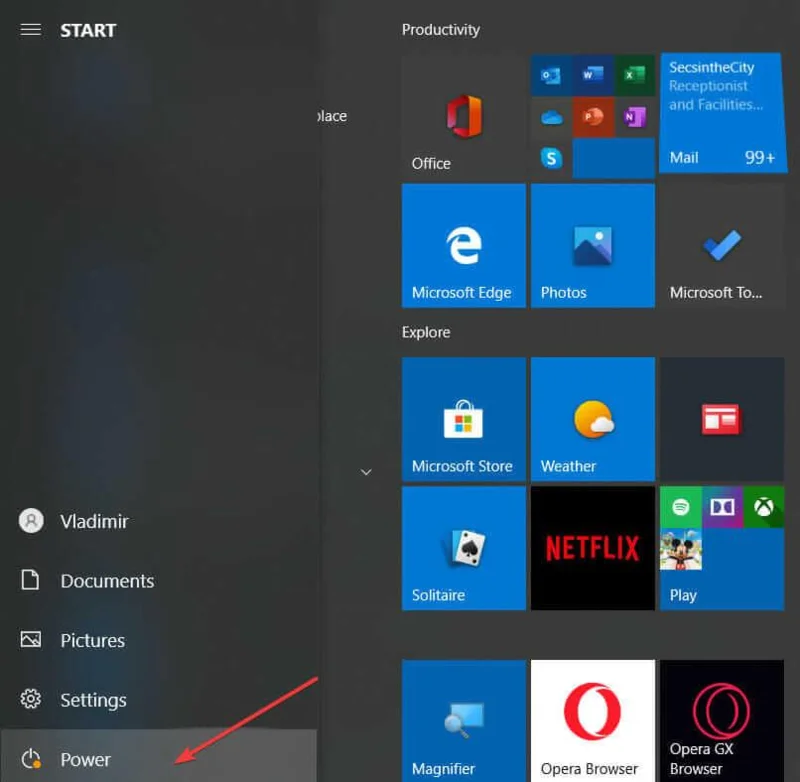
Task: Open Outlook from the Office folder tile
Action: [551, 75]
